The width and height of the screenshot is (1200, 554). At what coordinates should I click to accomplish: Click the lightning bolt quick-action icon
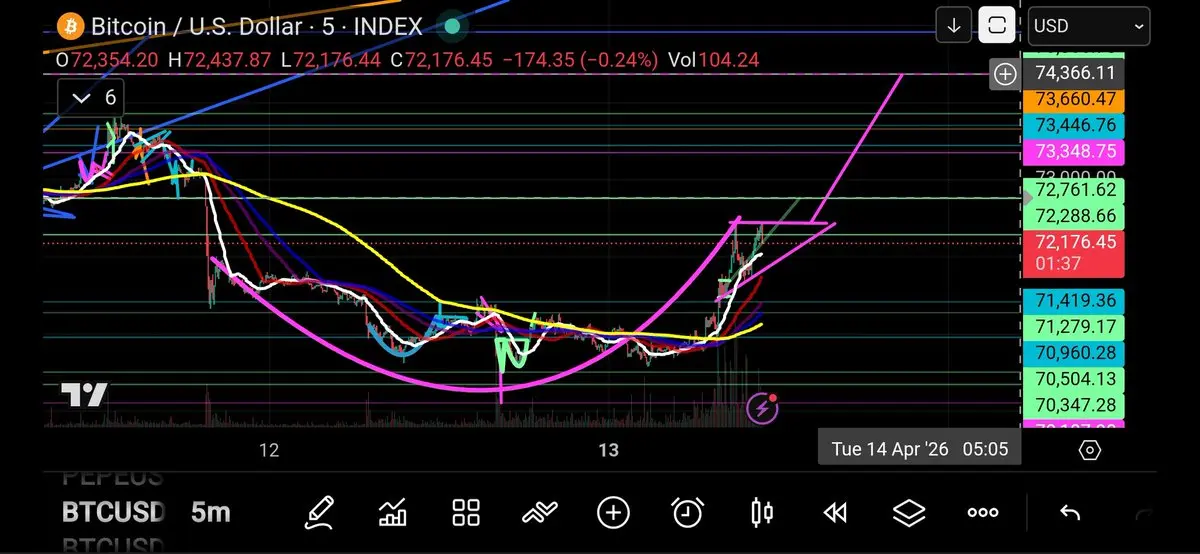pos(763,407)
